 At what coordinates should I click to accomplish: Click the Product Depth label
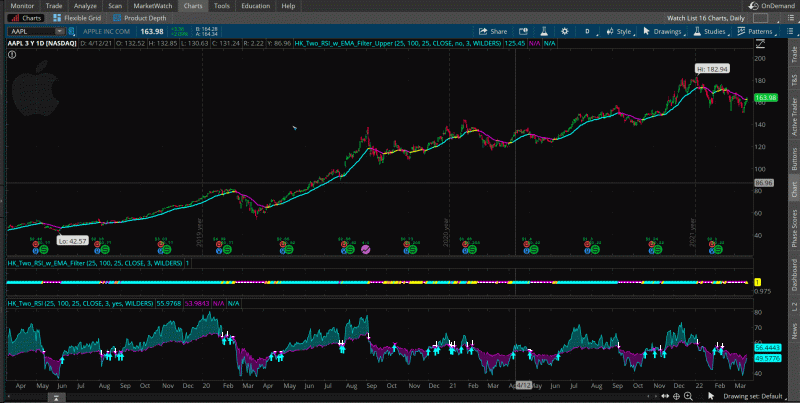click(x=145, y=18)
